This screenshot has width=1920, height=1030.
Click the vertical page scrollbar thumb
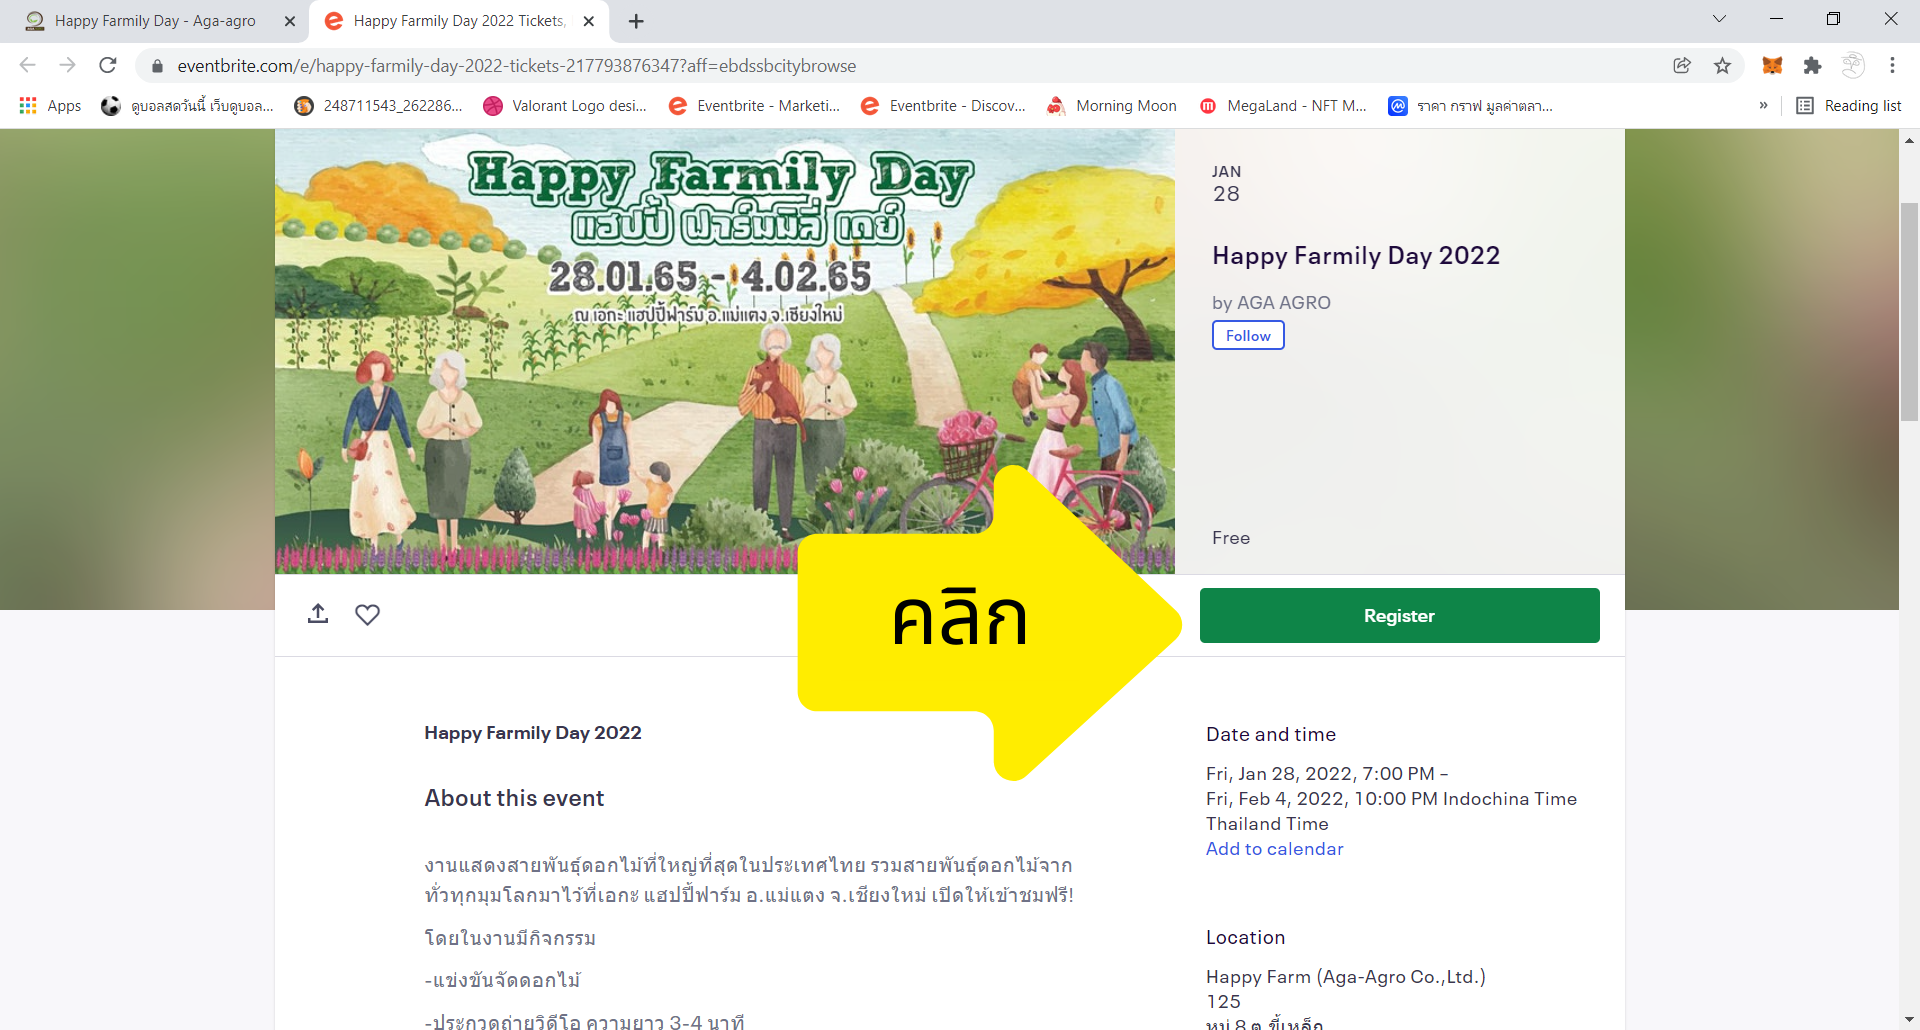tap(1909, 310)
